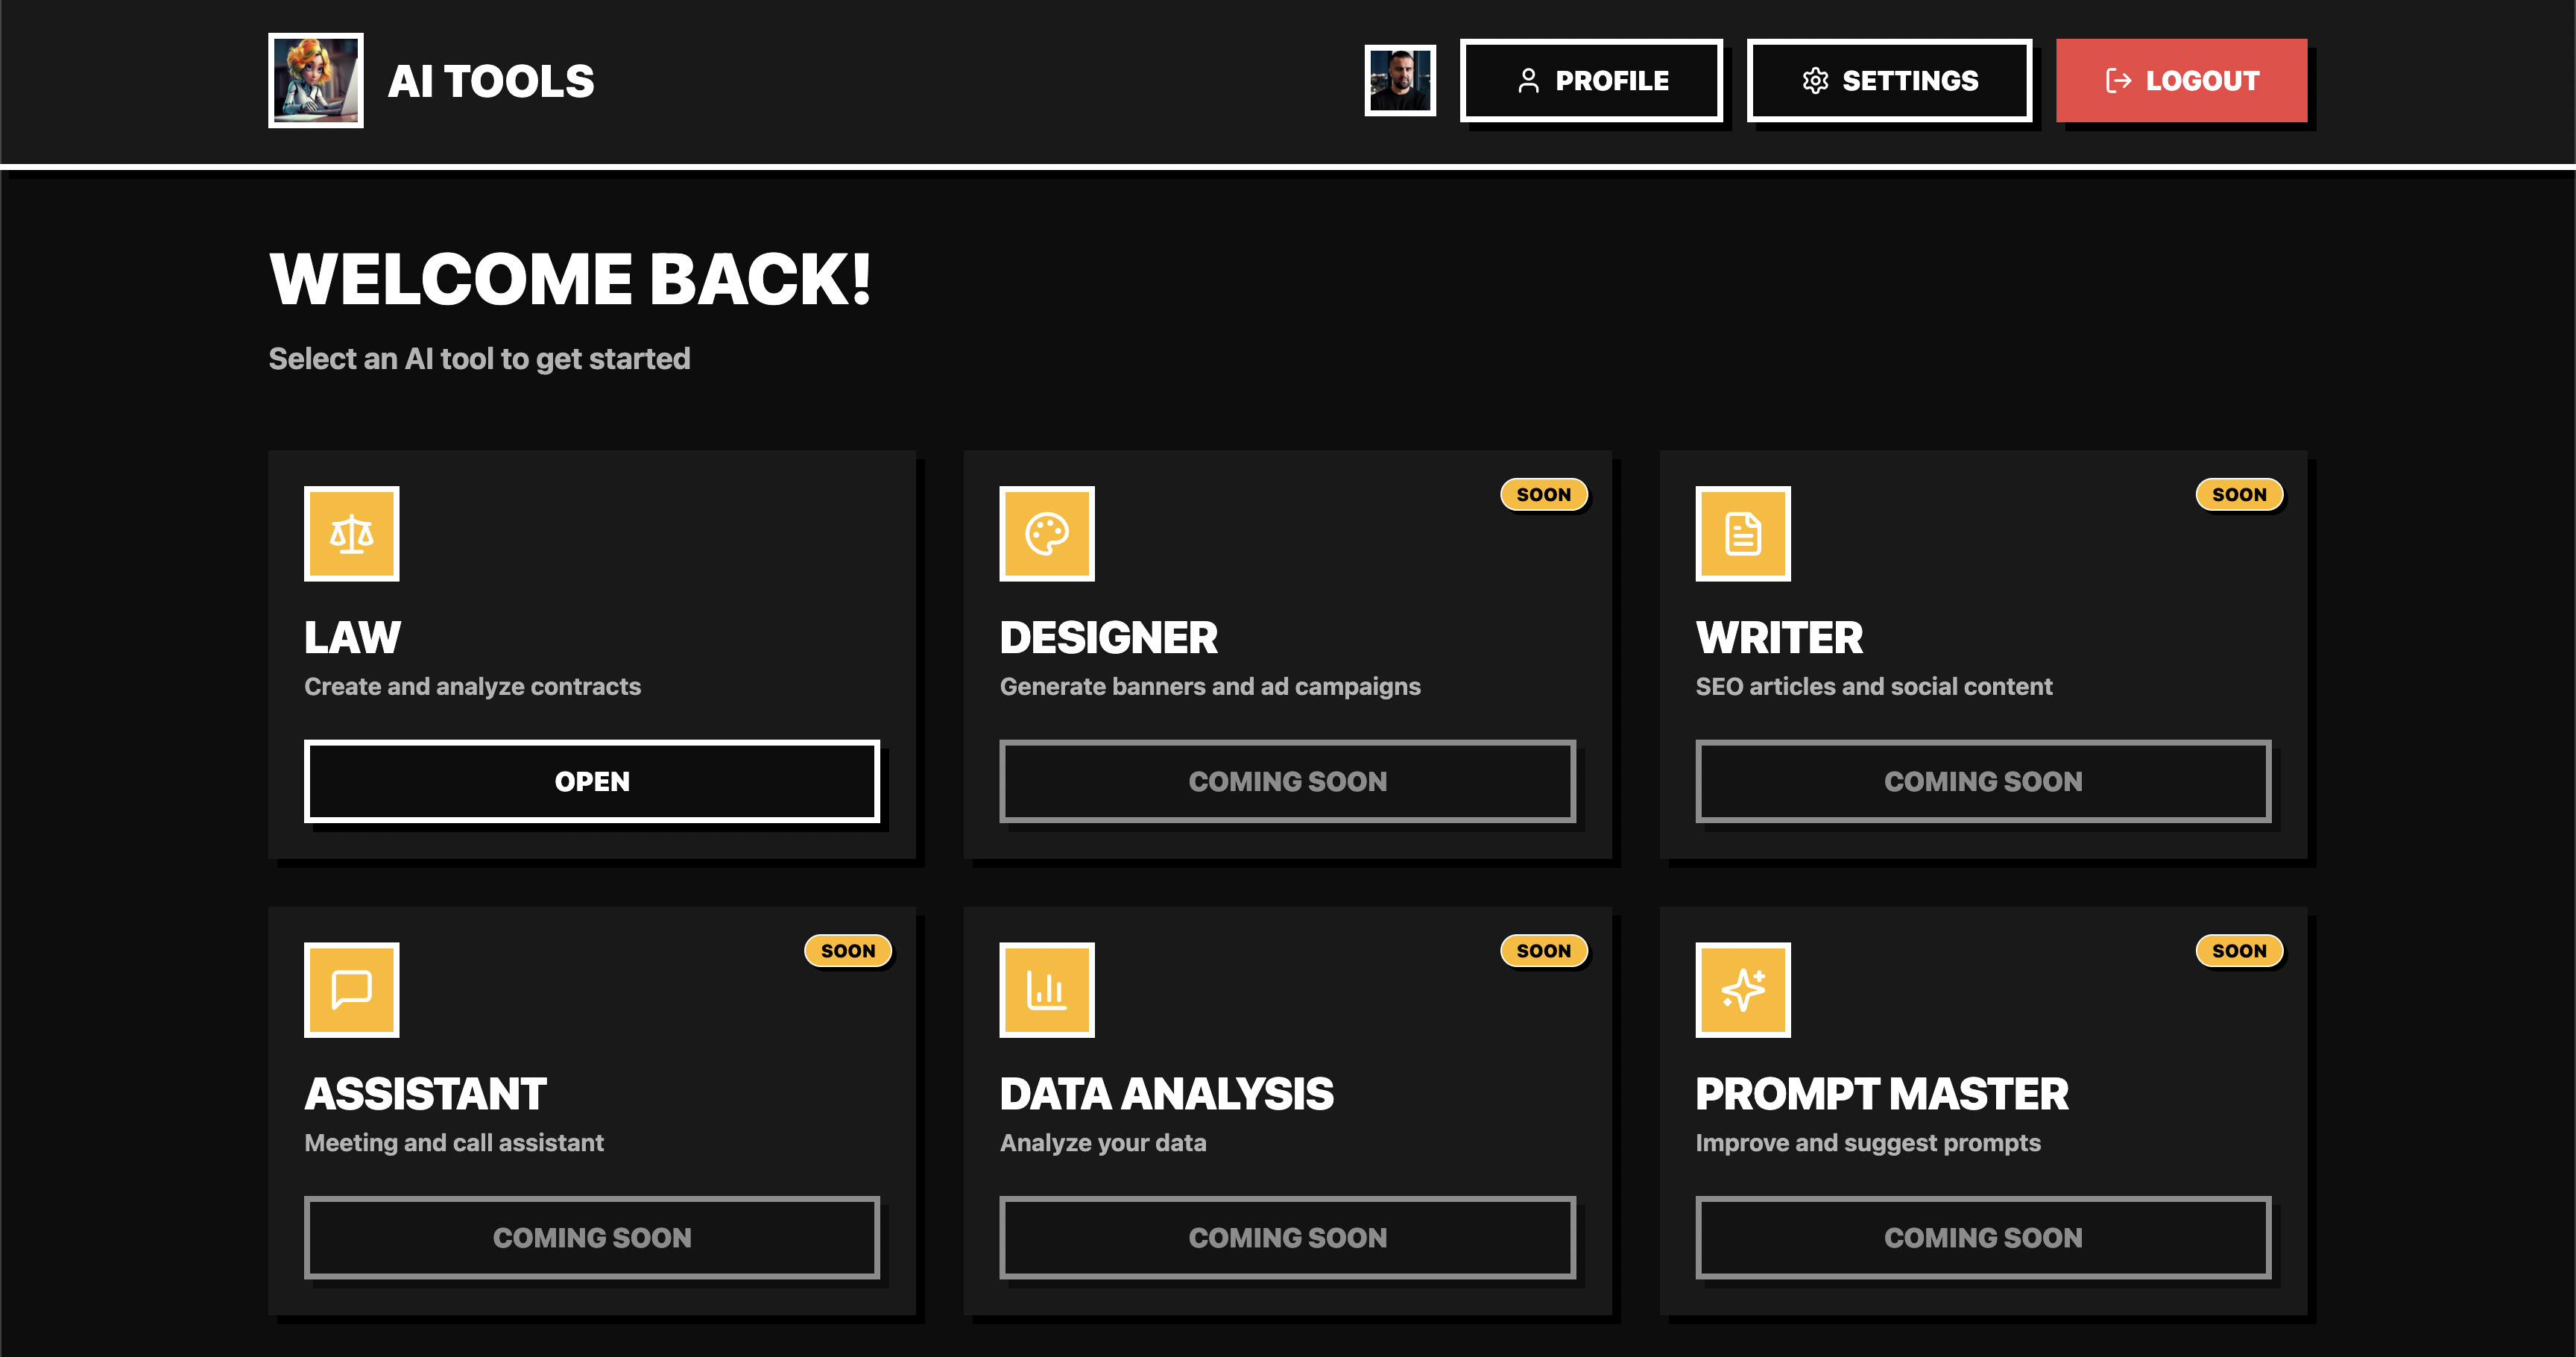Click the user avatar photo in header

(1399, 80)
